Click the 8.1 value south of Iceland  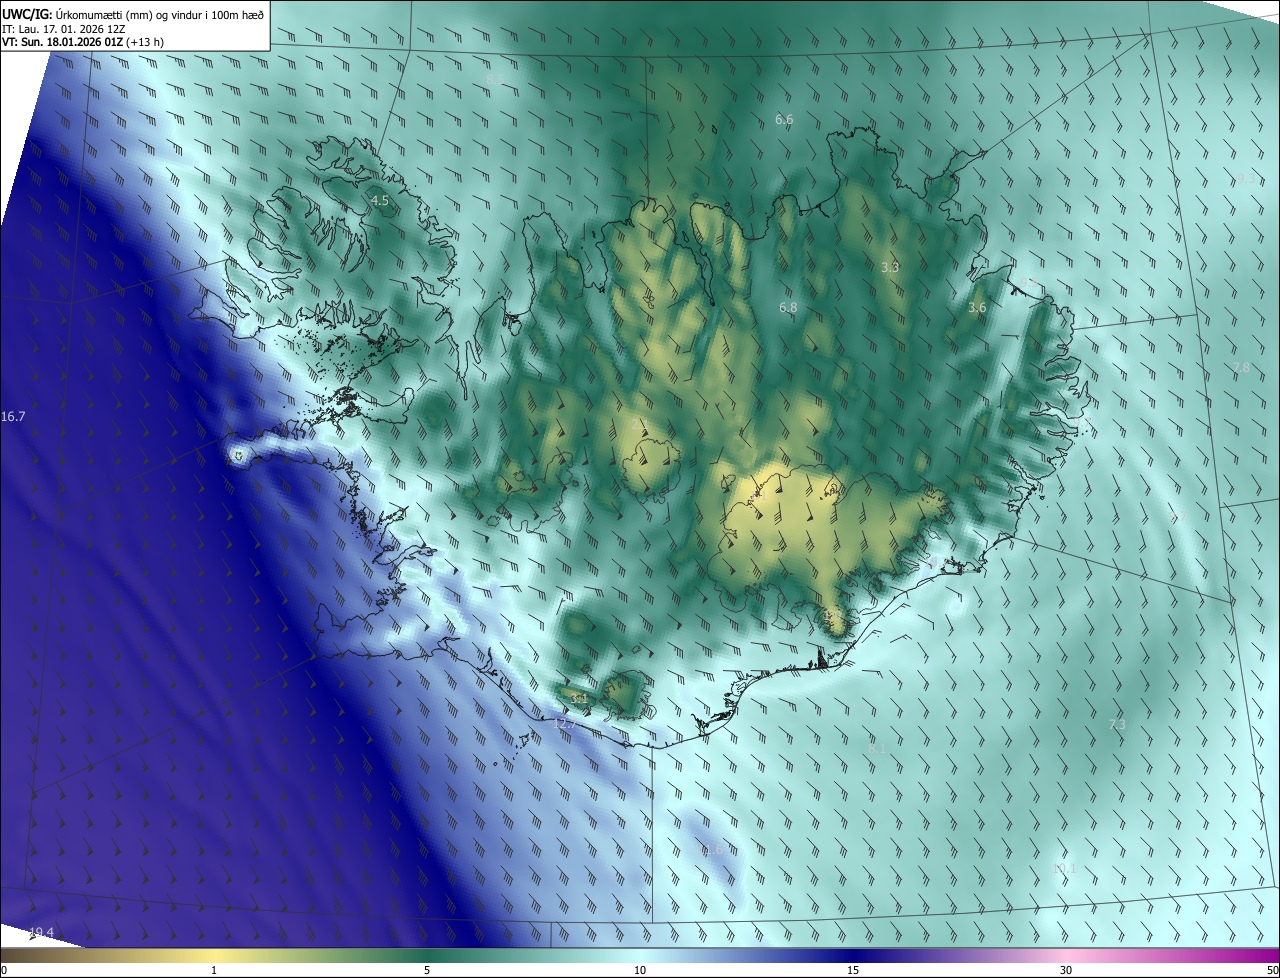877,748
